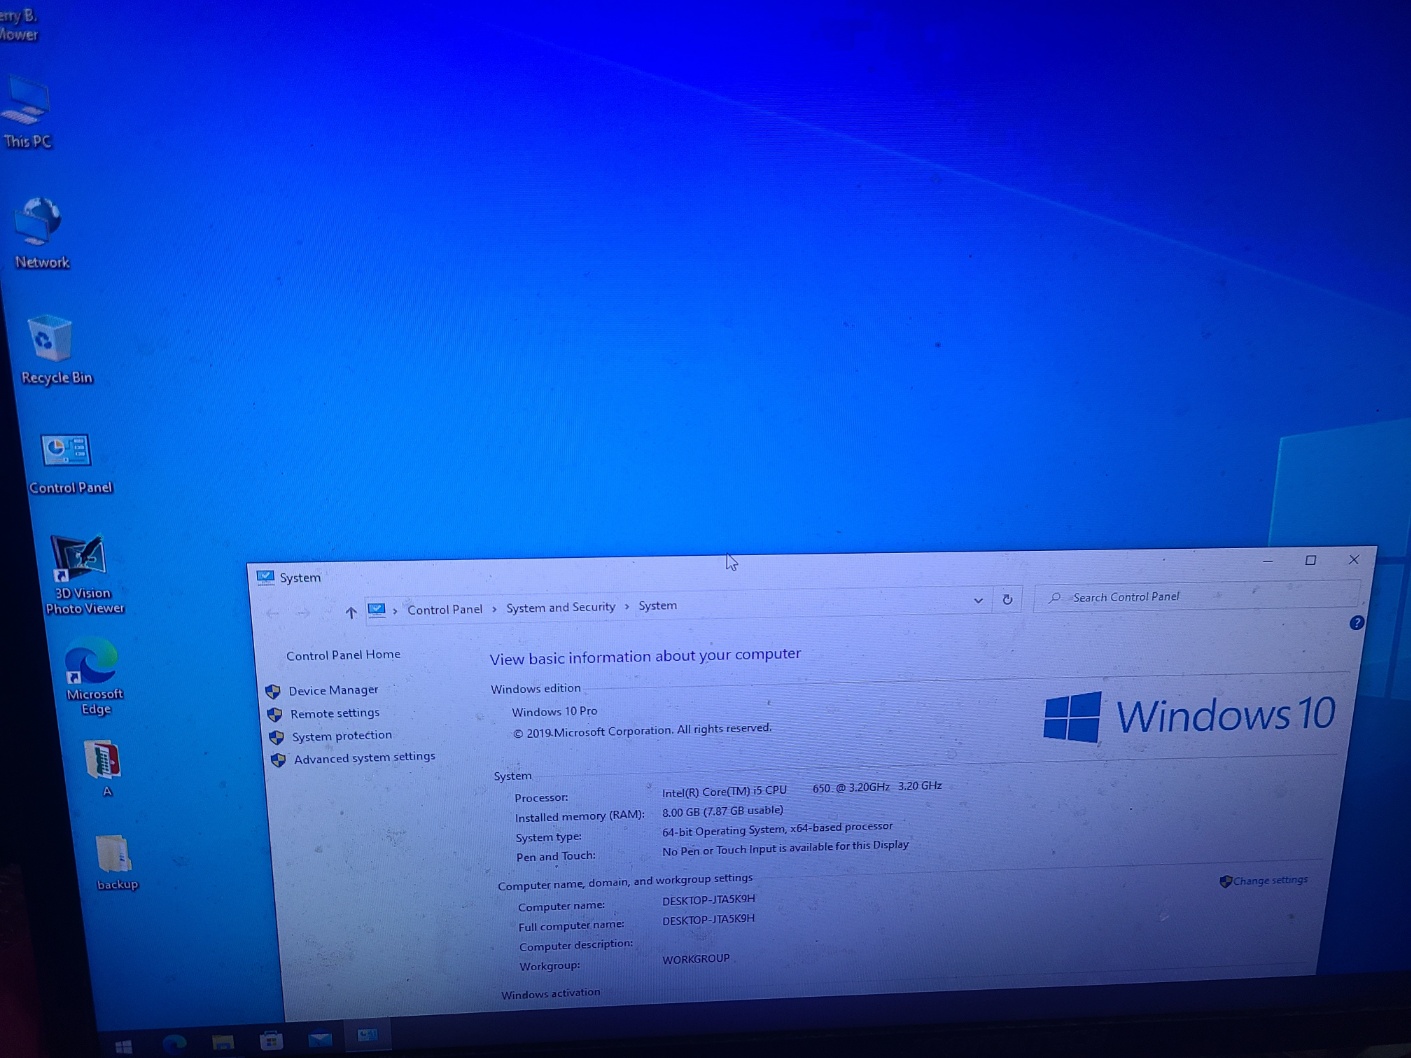Open Device Manager link
Image resolution: width=1411 pixels, height=1058 pixels.
[x=334, y=690]
